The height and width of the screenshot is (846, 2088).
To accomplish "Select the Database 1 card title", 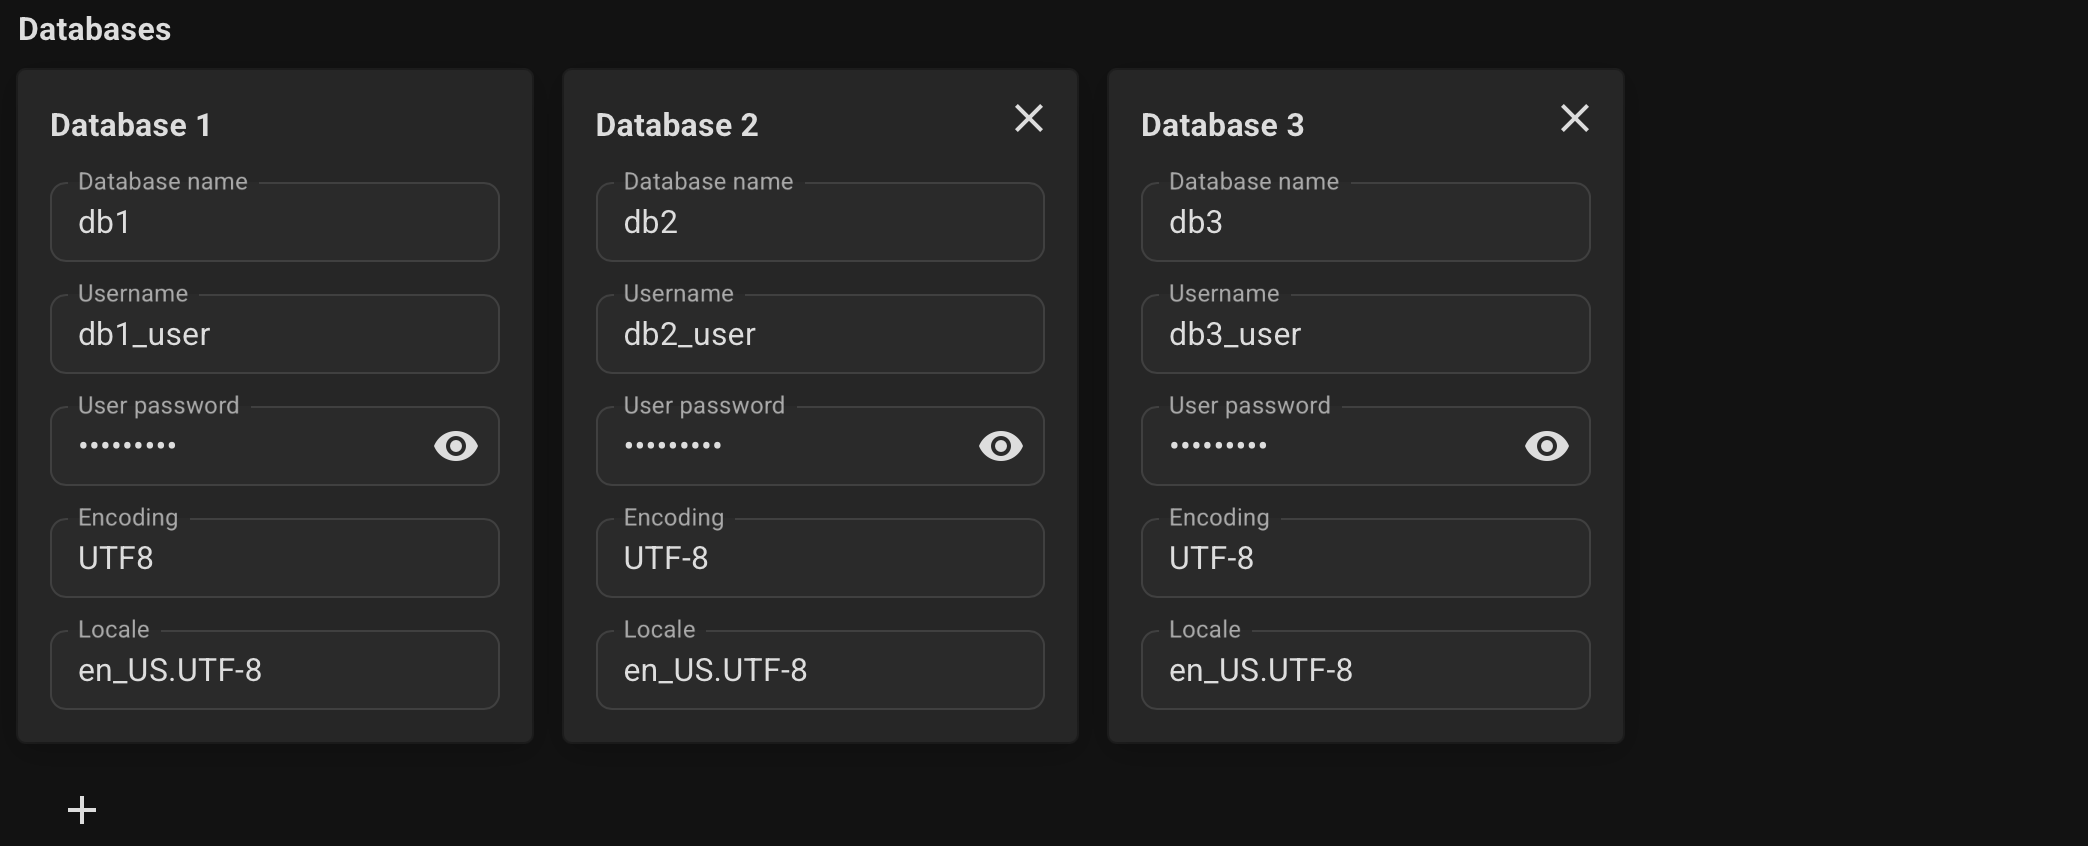I will point(131,125).
